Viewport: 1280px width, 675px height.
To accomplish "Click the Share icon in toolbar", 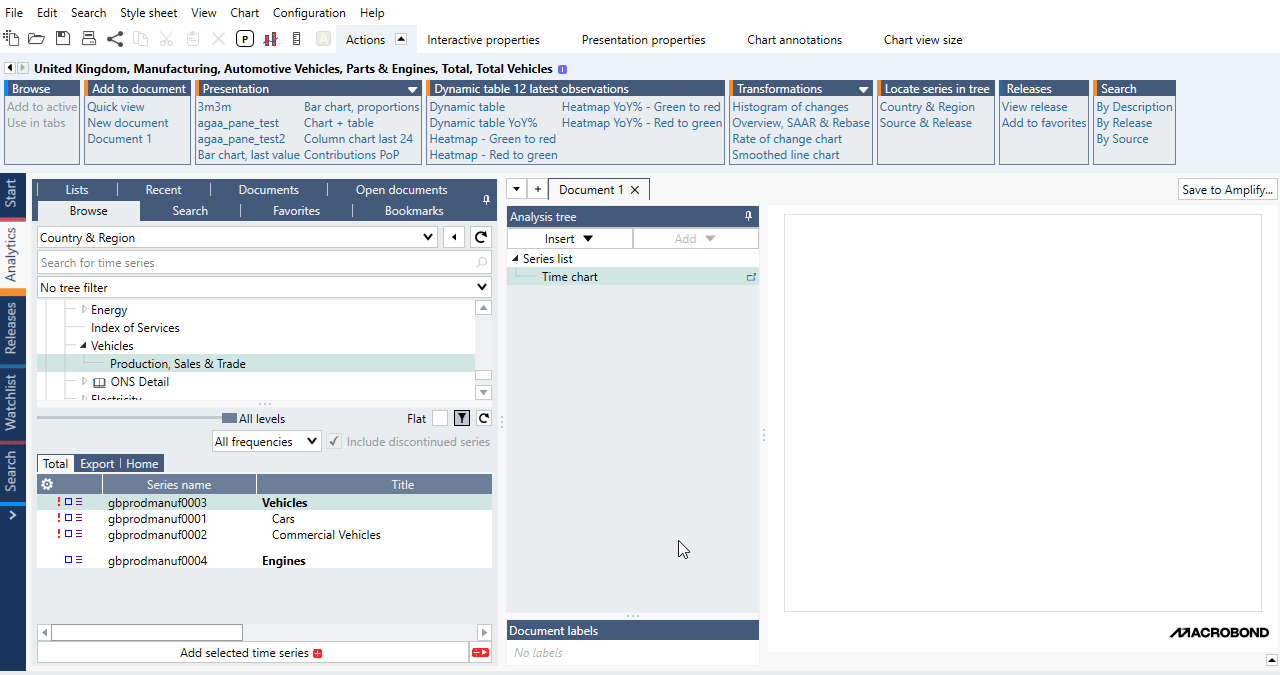I will (x=115, y=39).
